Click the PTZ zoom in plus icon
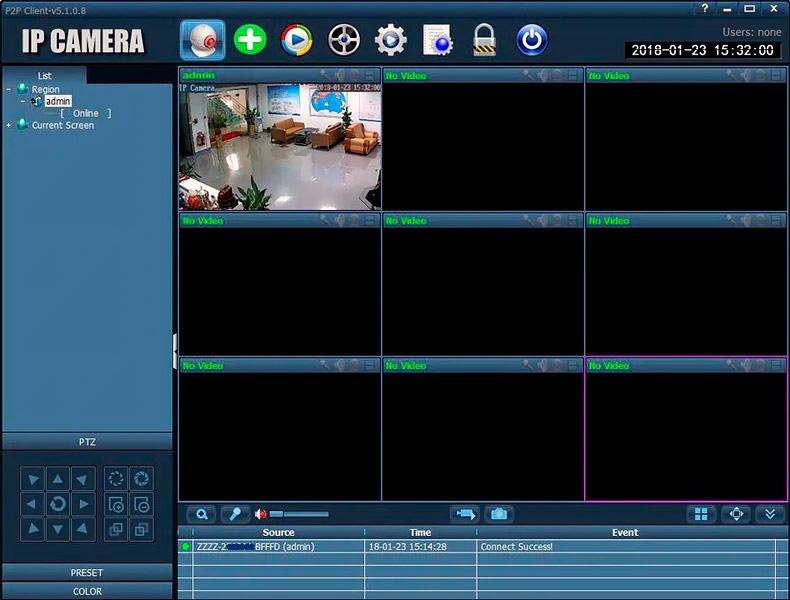 (116, 504)
